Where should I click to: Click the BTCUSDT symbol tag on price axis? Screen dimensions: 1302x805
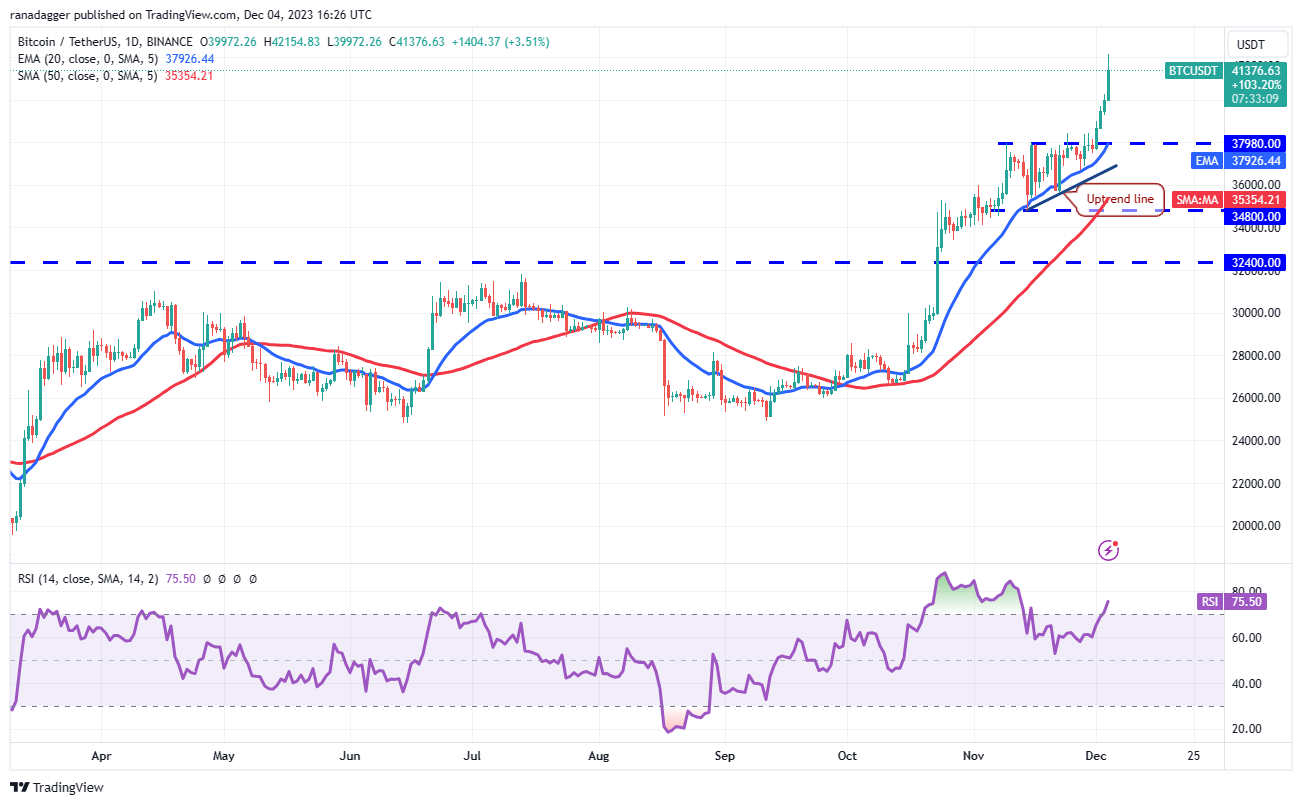(x=1192, y=71)
